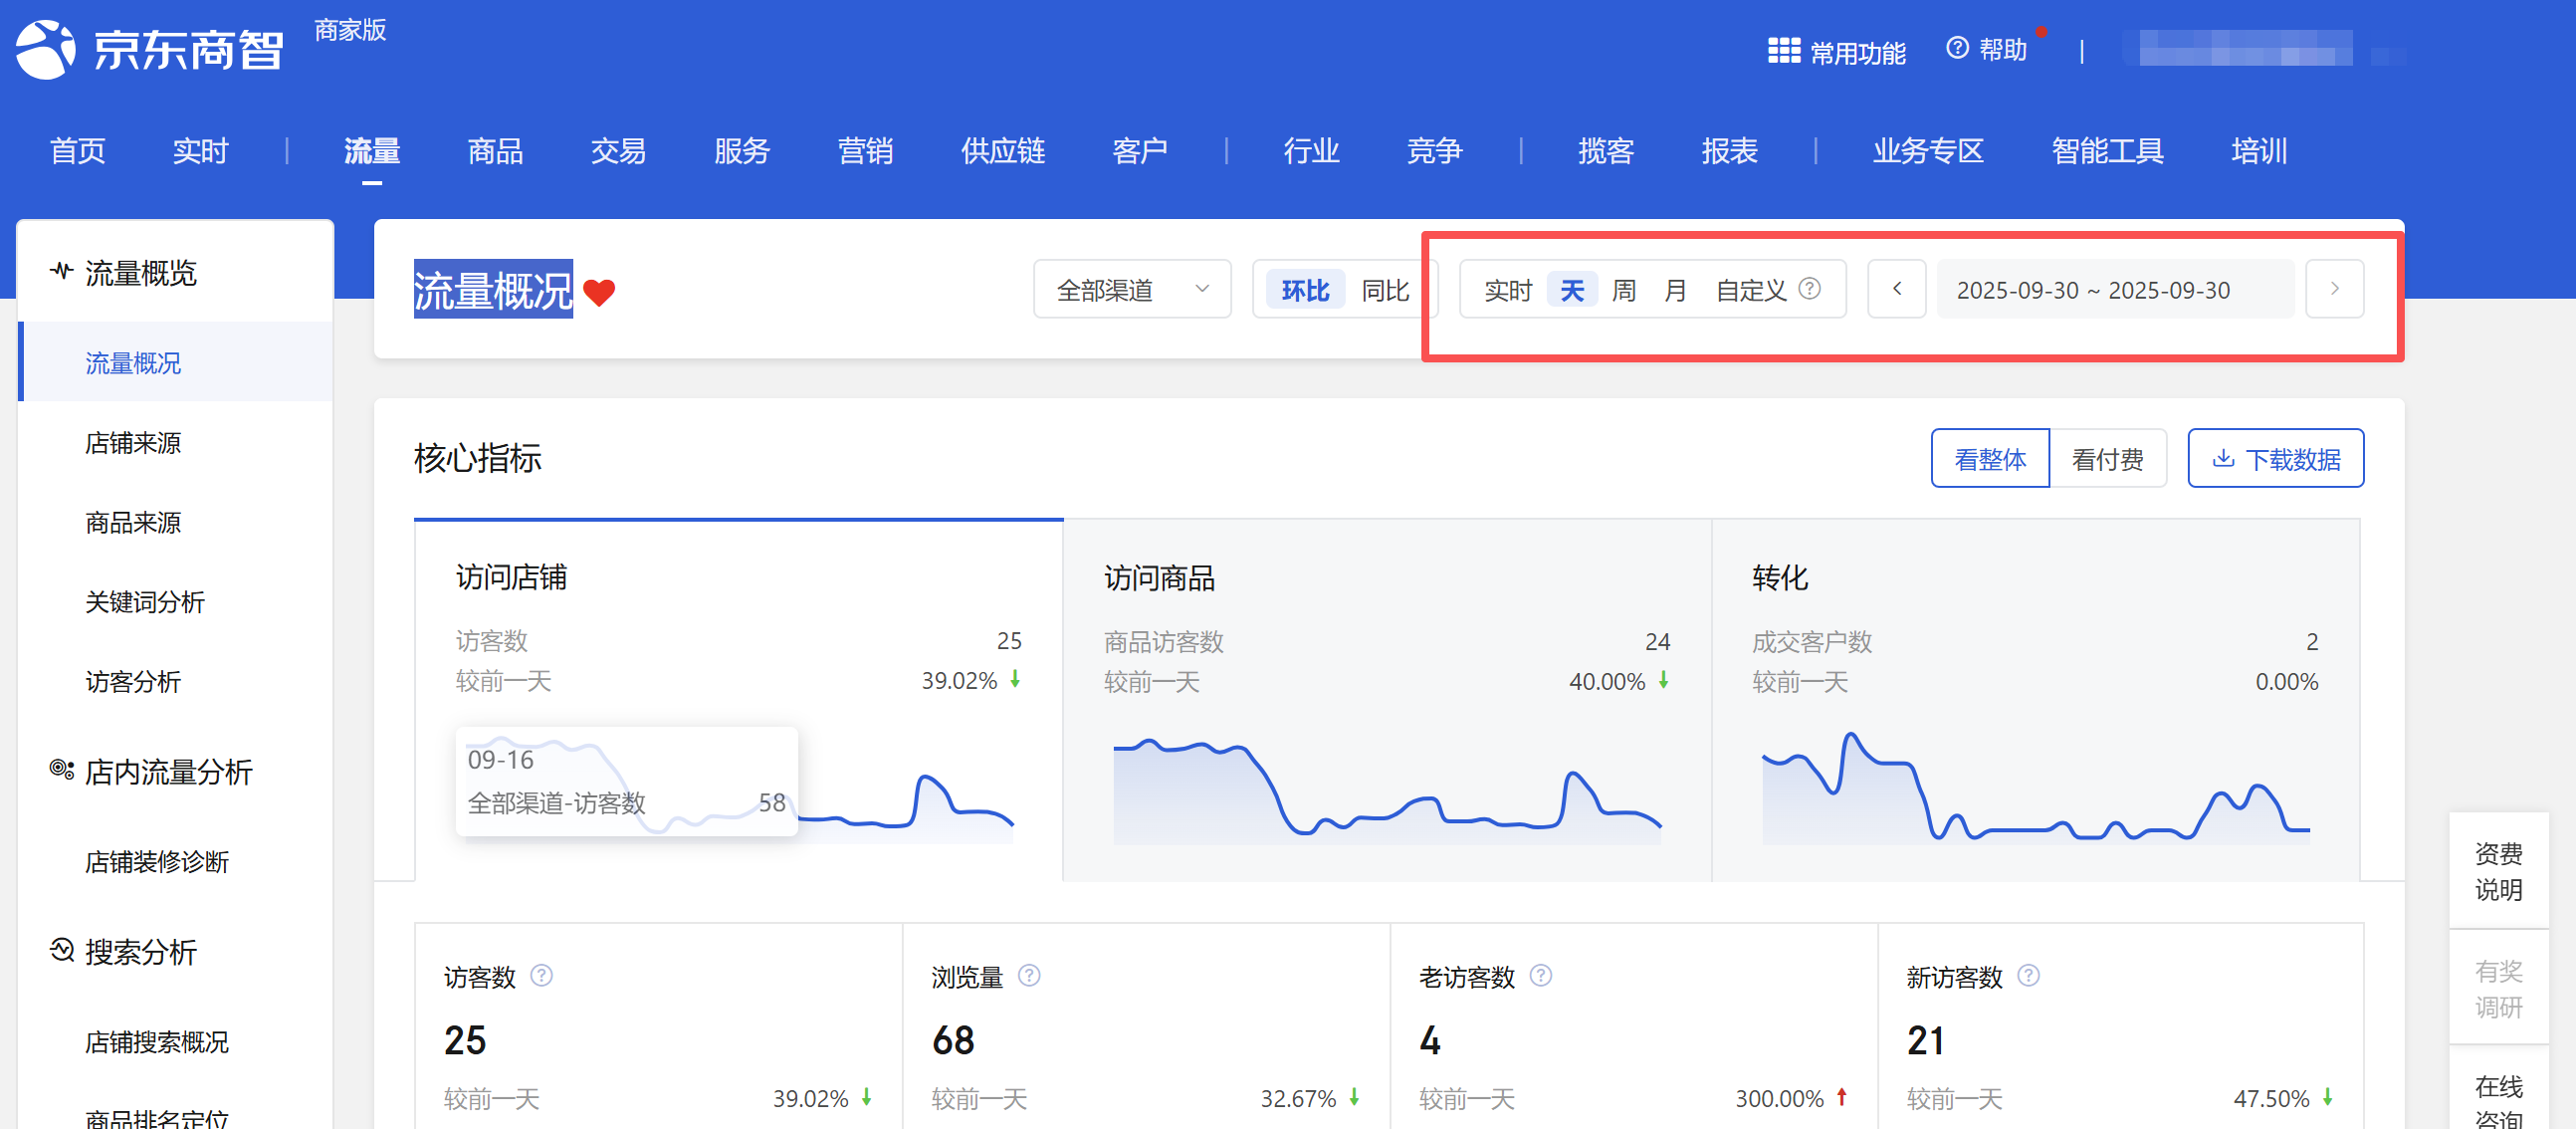This screenshot has width=2576, height=1129.
Task: Click the 帮助 question mark icon
Action: [1957, 48]
